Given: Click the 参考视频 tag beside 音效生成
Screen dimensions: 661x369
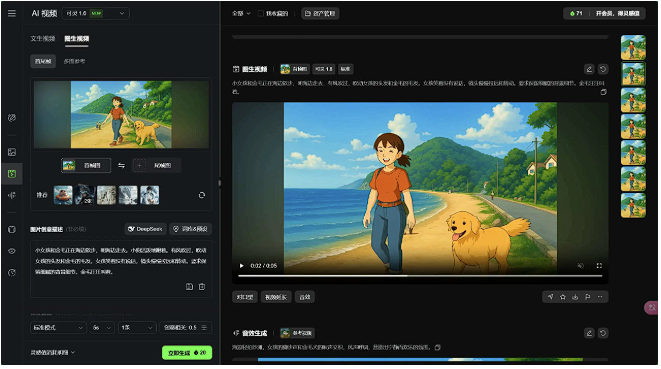Looking at the screenshot, I should tap(298, 333).
